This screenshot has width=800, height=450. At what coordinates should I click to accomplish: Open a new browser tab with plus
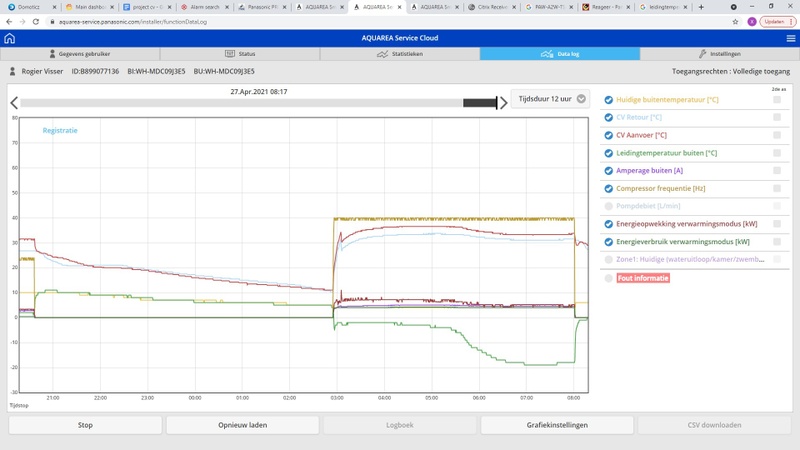pos(701,7)
